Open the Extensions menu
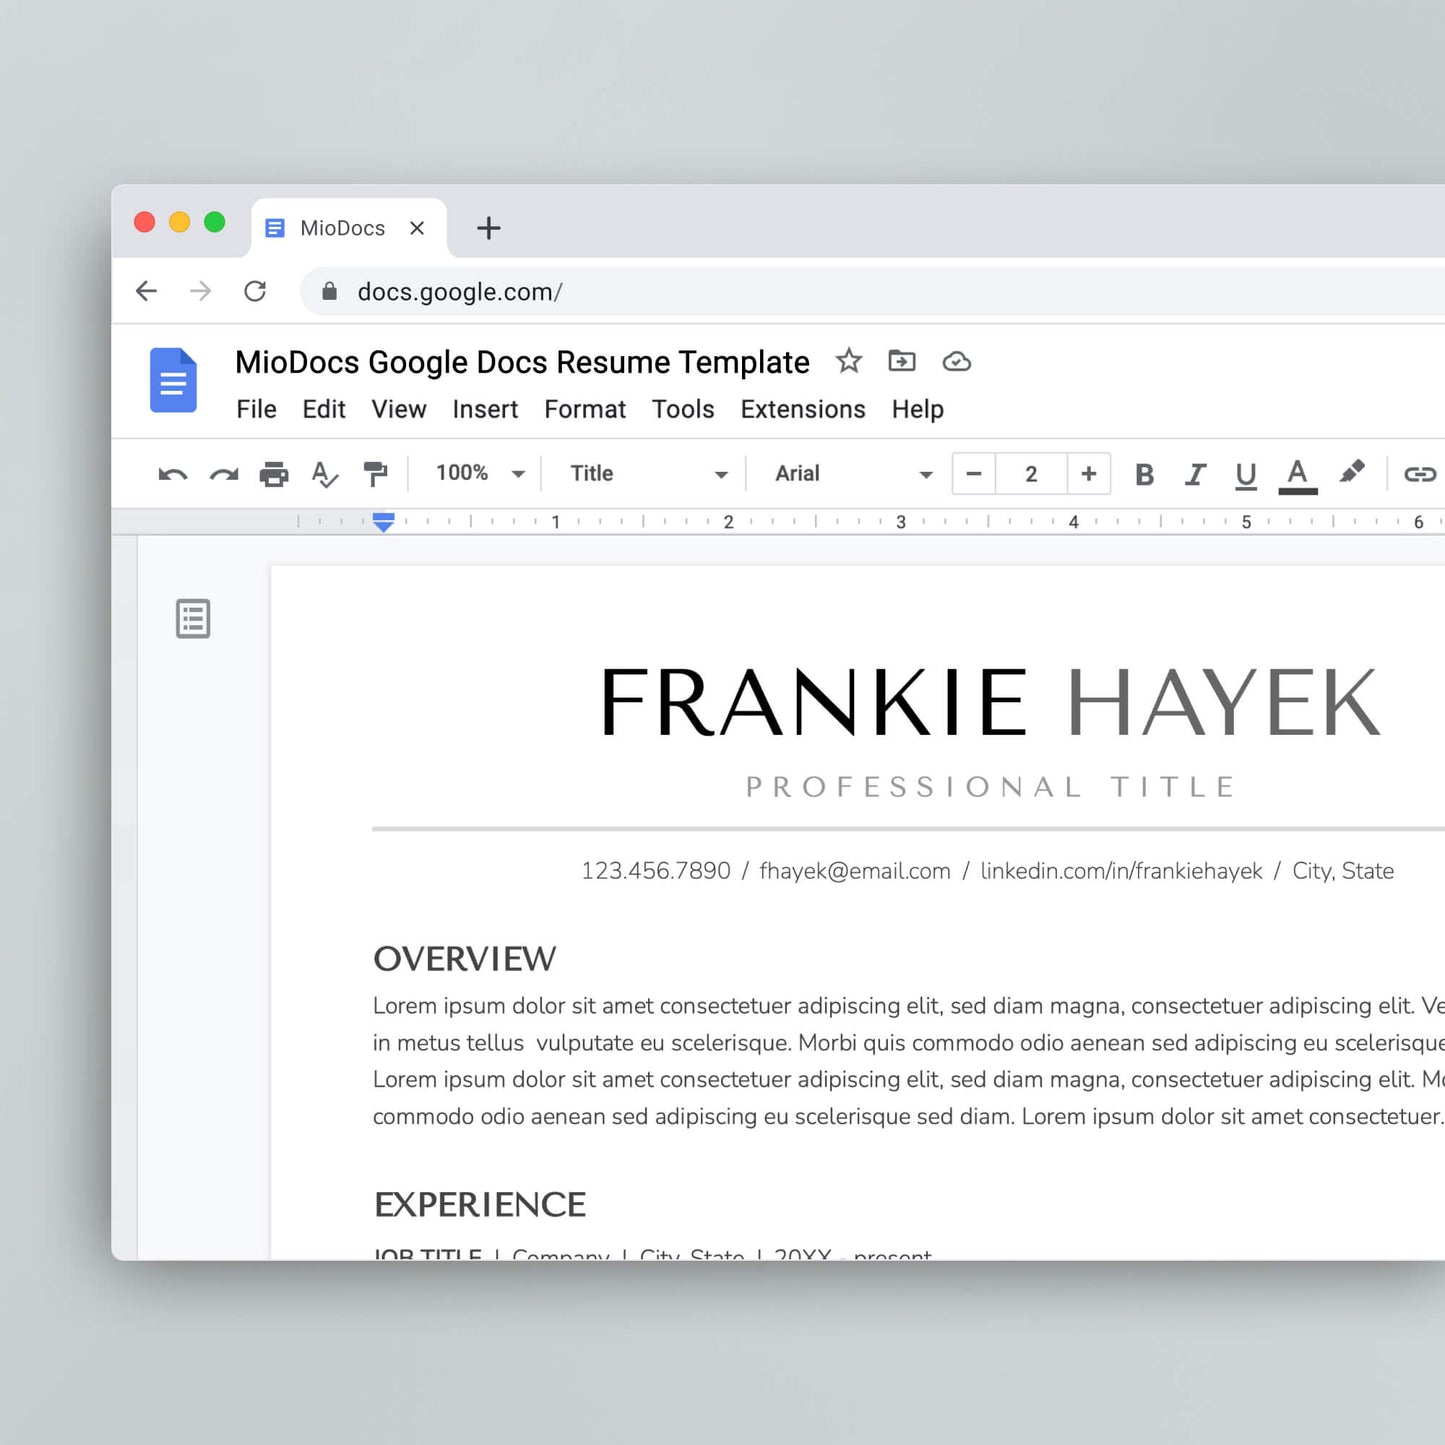This screenshot has width=1445, height=1445. pyautogui.click(x=803, y=409)
